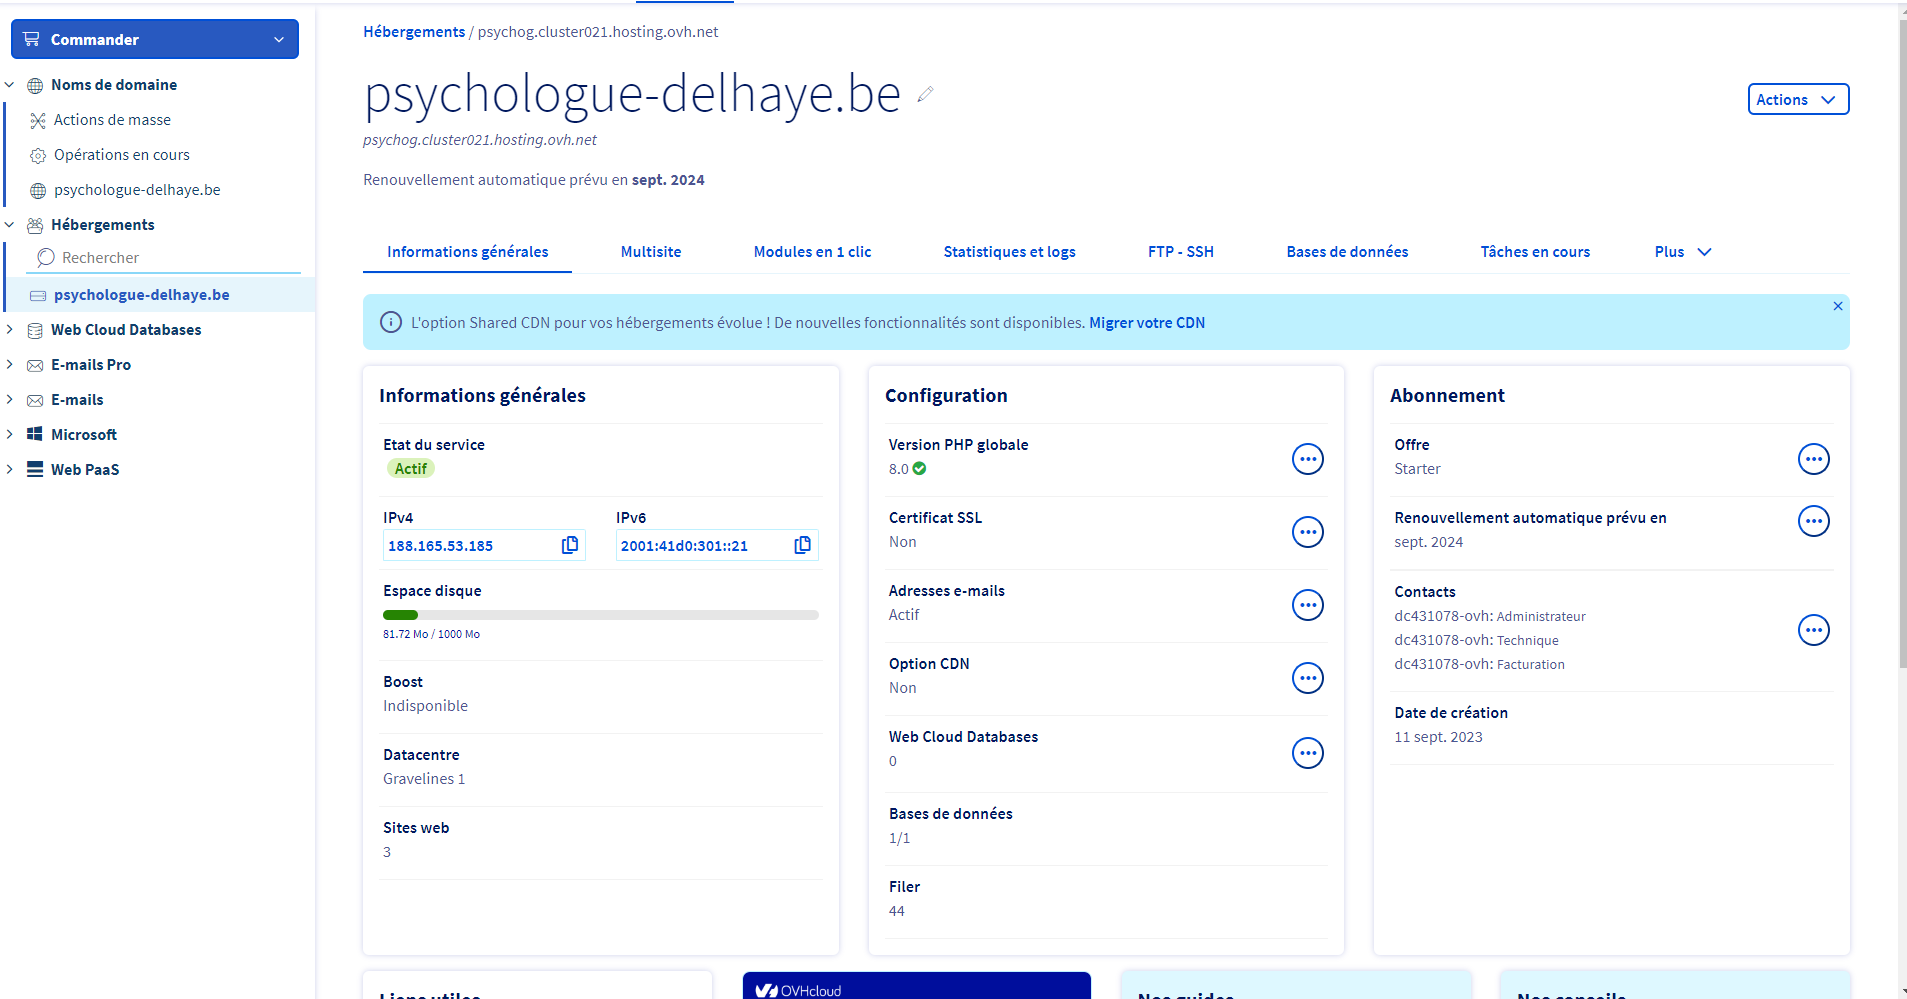Expand the Web Cloud Databases section
This screenshot has width=1907, height=999.
(x=10, y=330)
